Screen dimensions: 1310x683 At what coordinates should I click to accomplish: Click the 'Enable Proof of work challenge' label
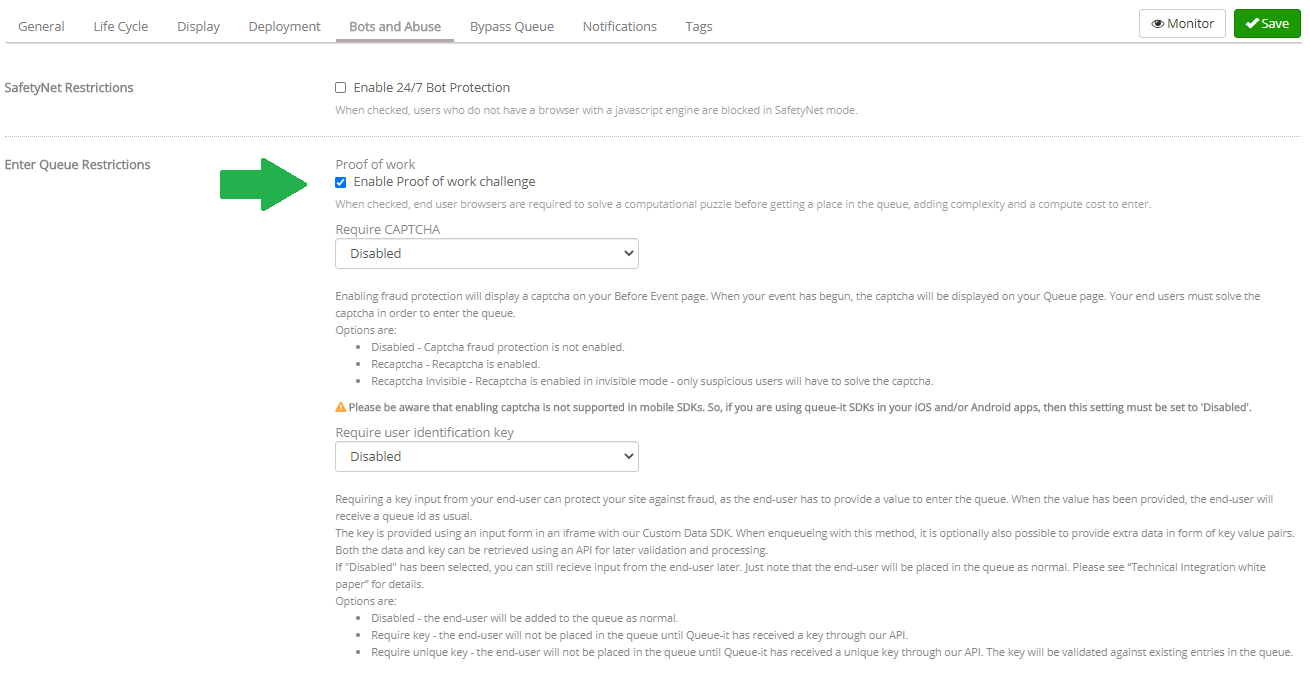(444, 182)
